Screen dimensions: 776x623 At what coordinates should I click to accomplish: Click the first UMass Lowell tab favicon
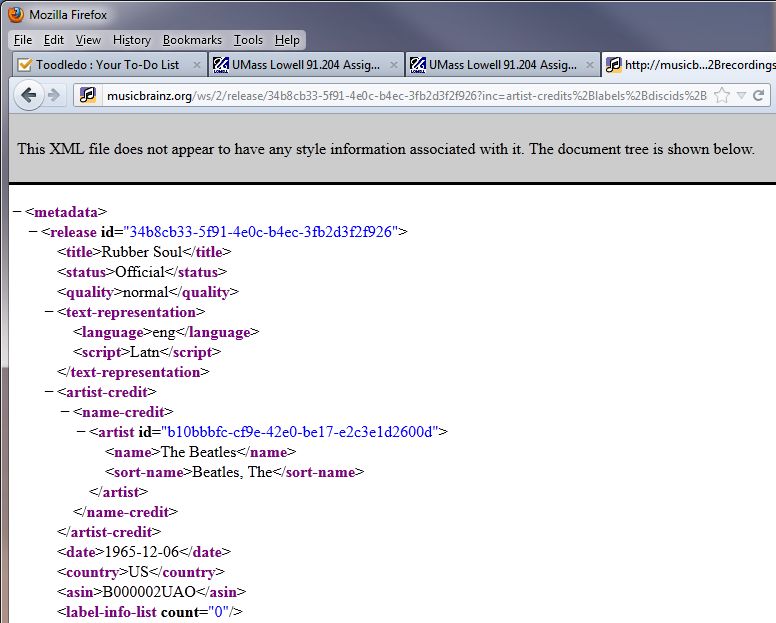(x=221, y=65)
